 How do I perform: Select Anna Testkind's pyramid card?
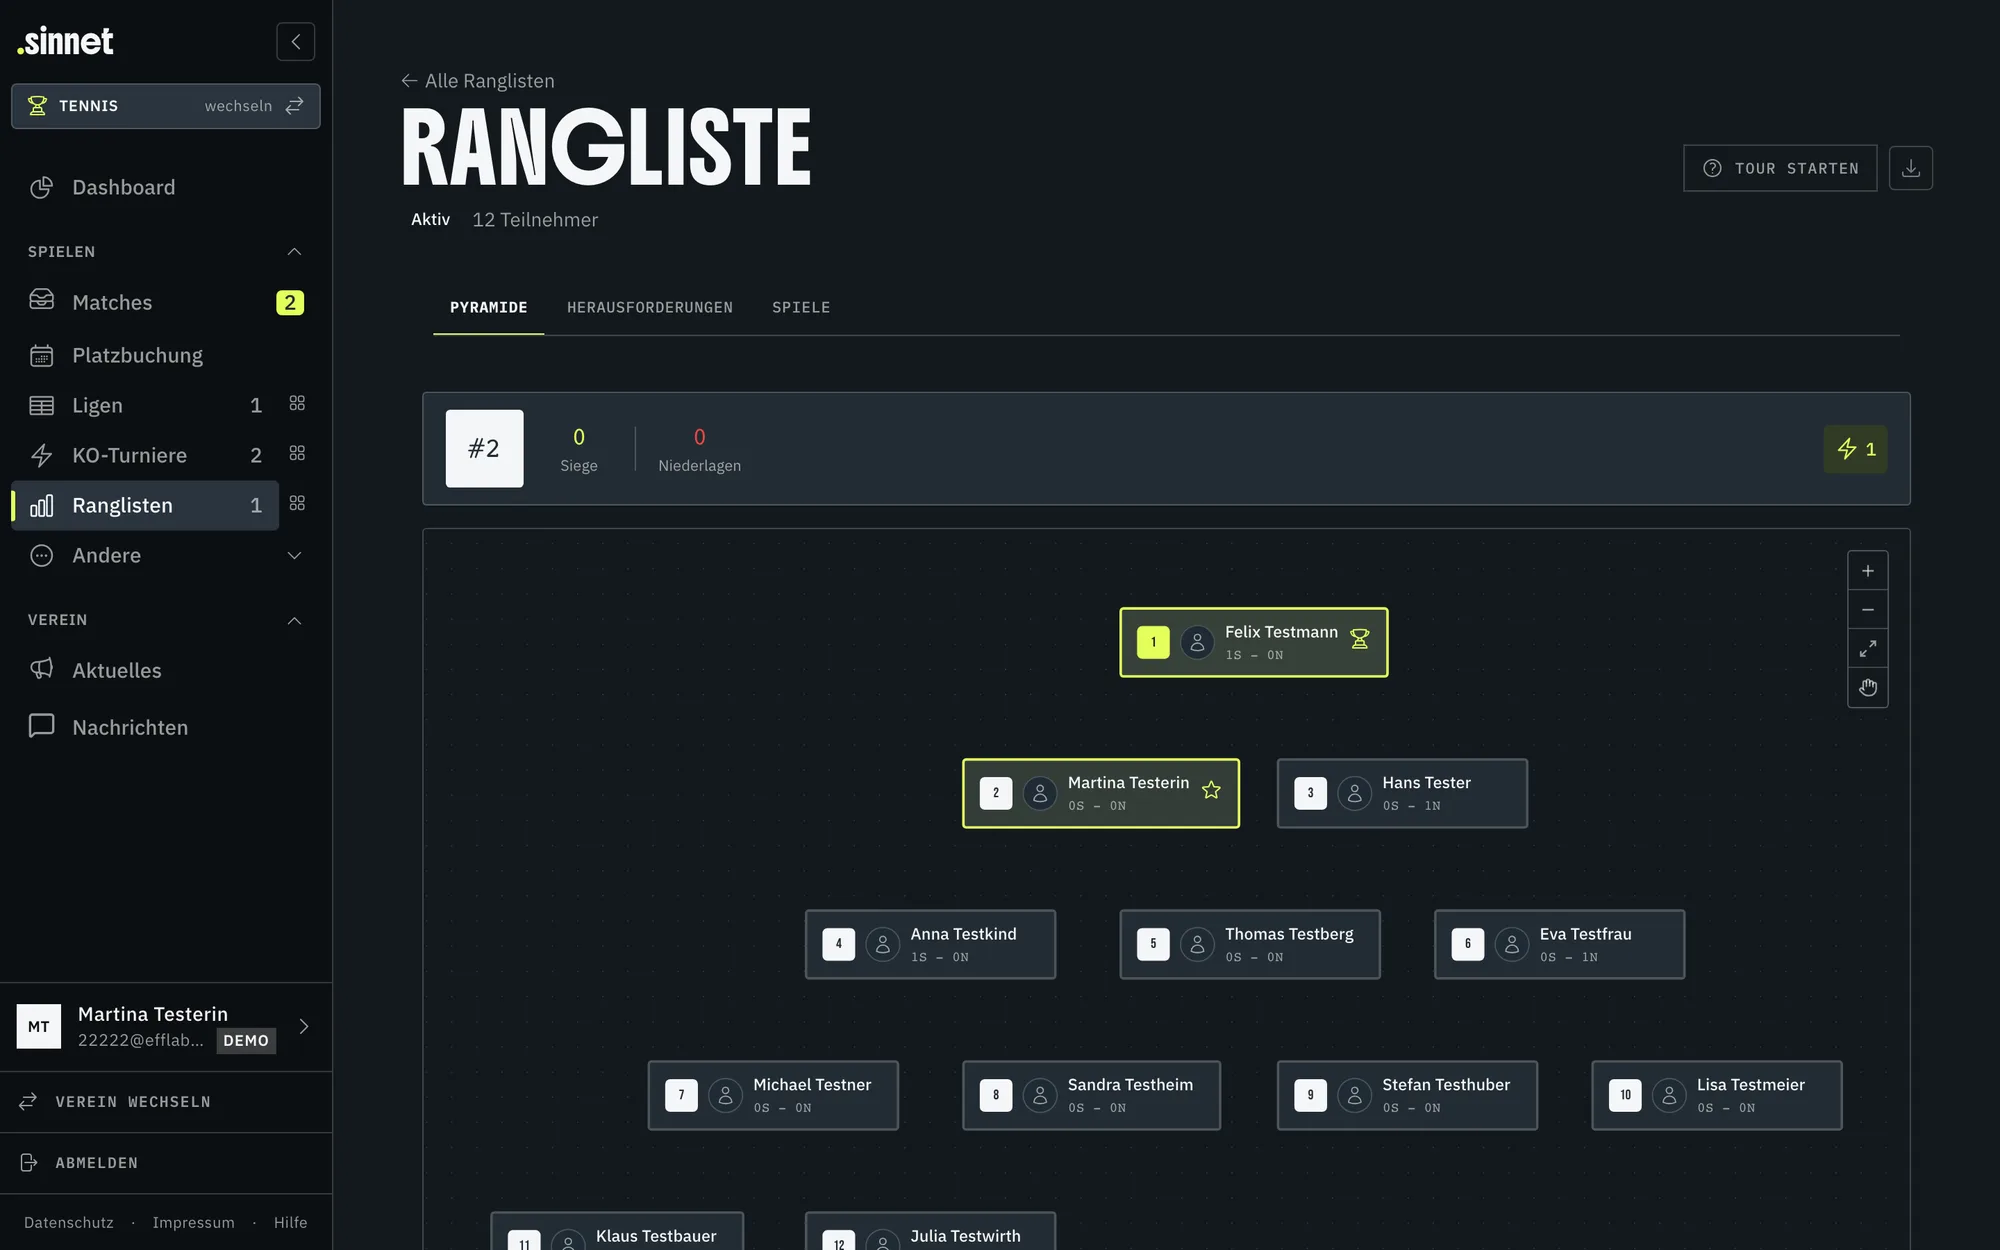[930, 944]
